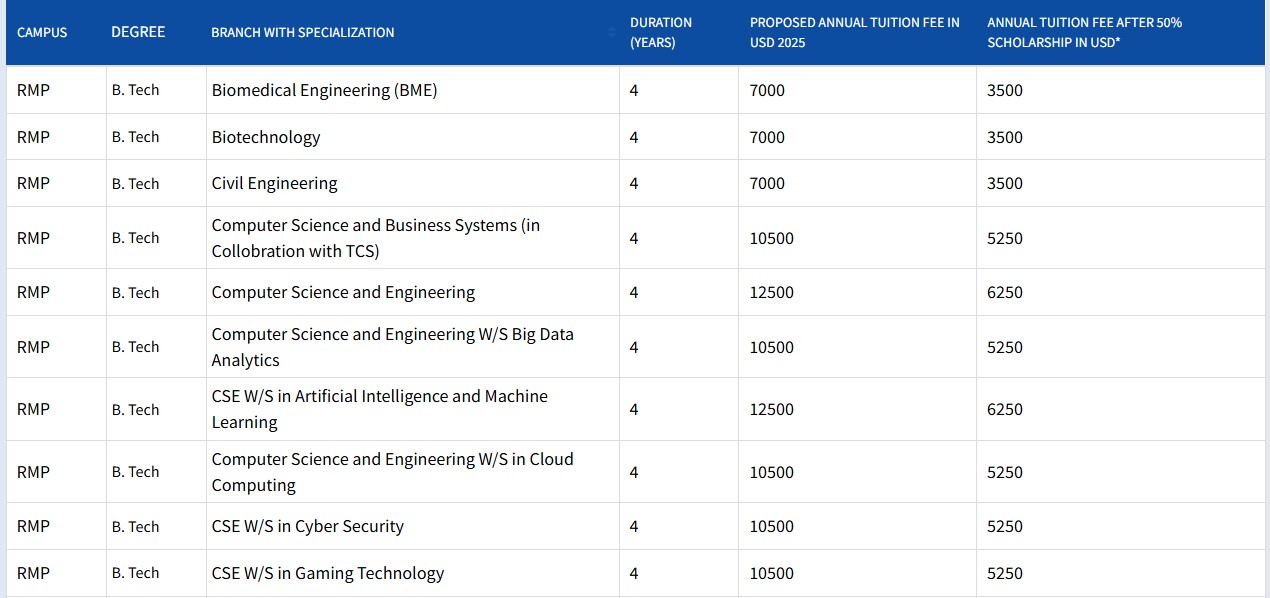Select B. Tech in Biomedical Engineering row

pyautogui.click(x=135, y=90)
